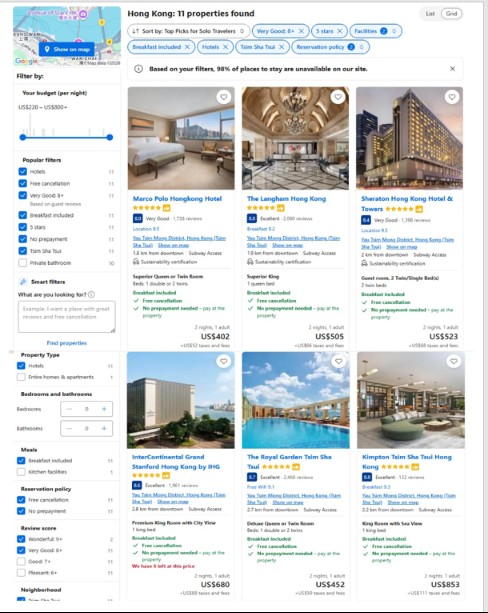Check the 'Private bathroom' filter
The image size is (488, 613).
(23, 263)
